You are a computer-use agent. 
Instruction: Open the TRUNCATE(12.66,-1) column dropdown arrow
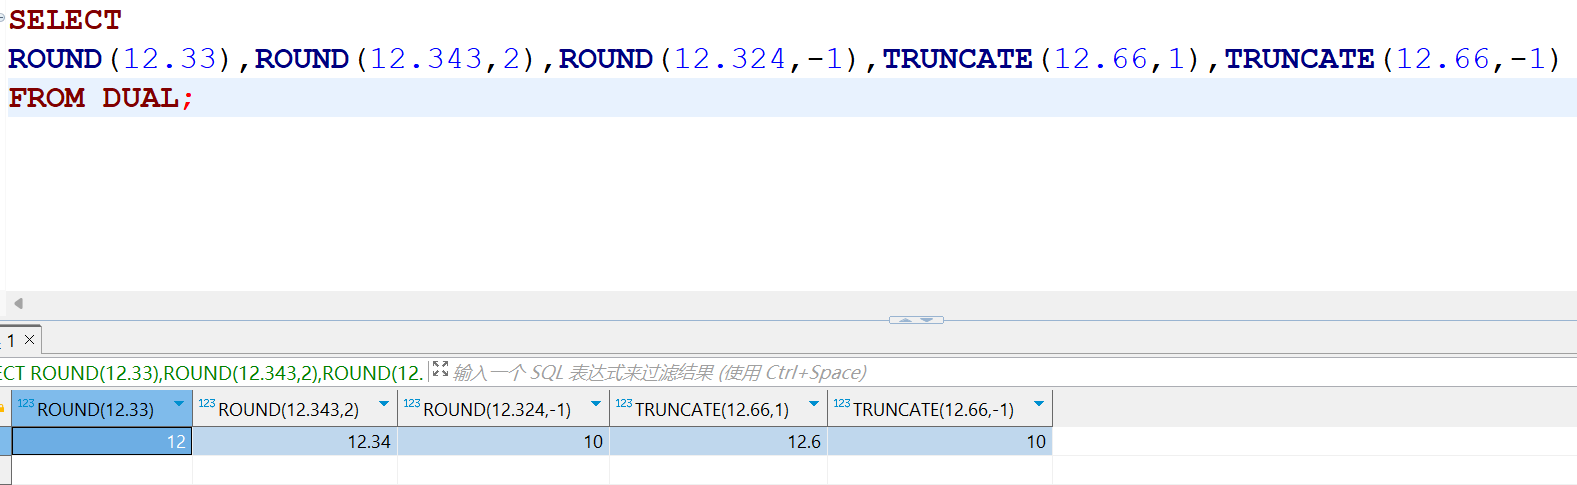pyautogui.click(x=1039, y=405)
